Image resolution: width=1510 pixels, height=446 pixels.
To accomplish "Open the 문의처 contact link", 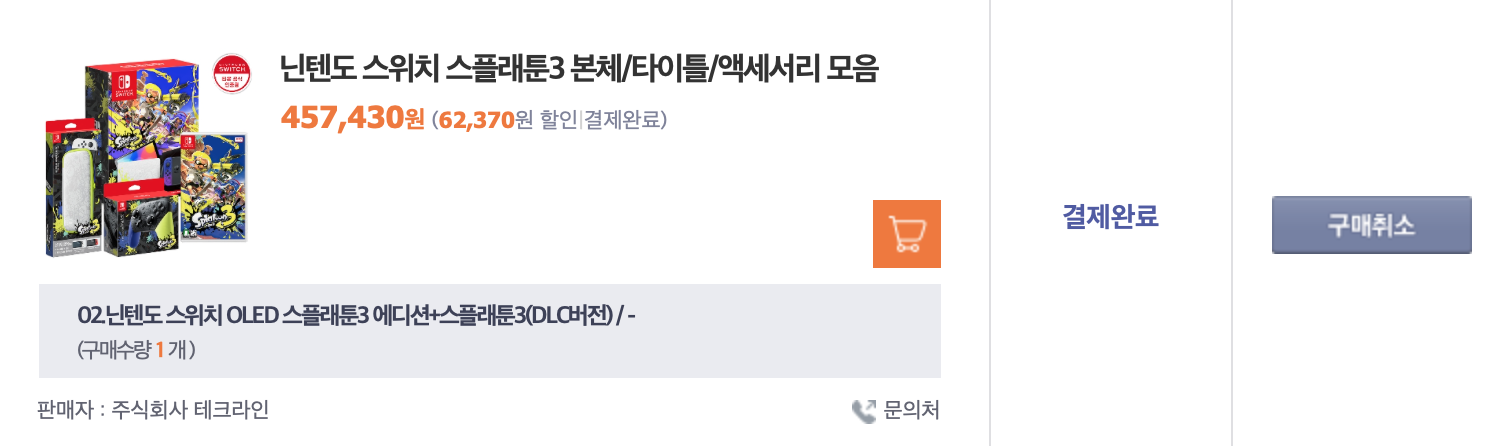I will click(911, 411).
